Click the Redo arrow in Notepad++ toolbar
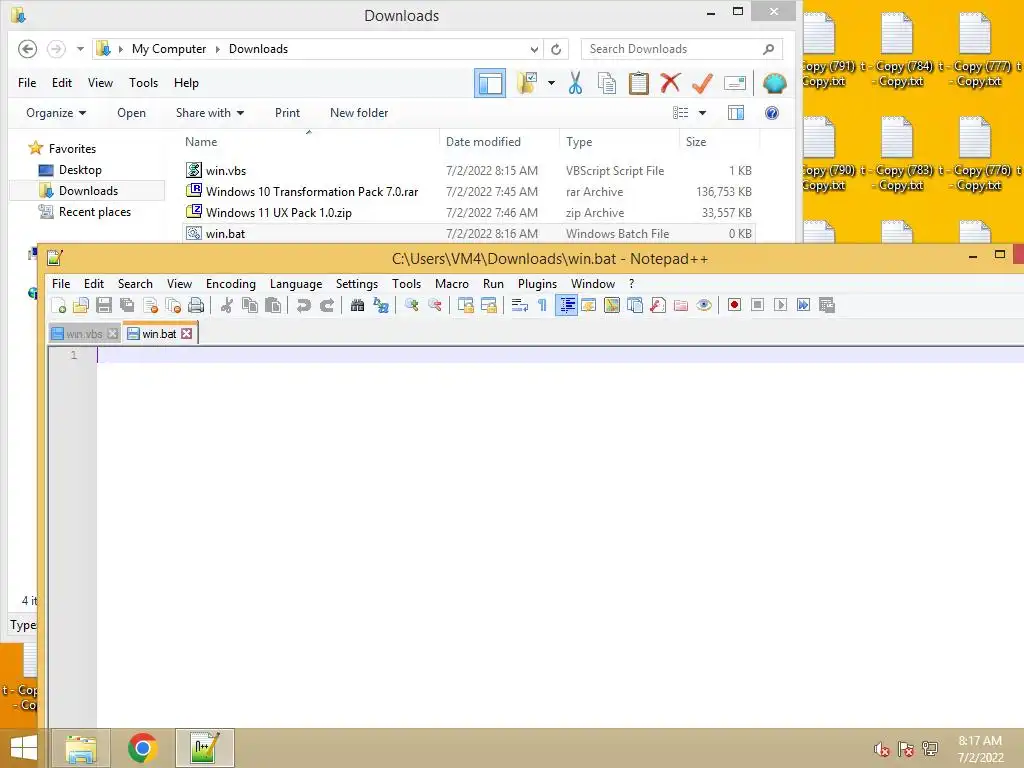This screenshot has width=1024, height=768. click(327, 305)
